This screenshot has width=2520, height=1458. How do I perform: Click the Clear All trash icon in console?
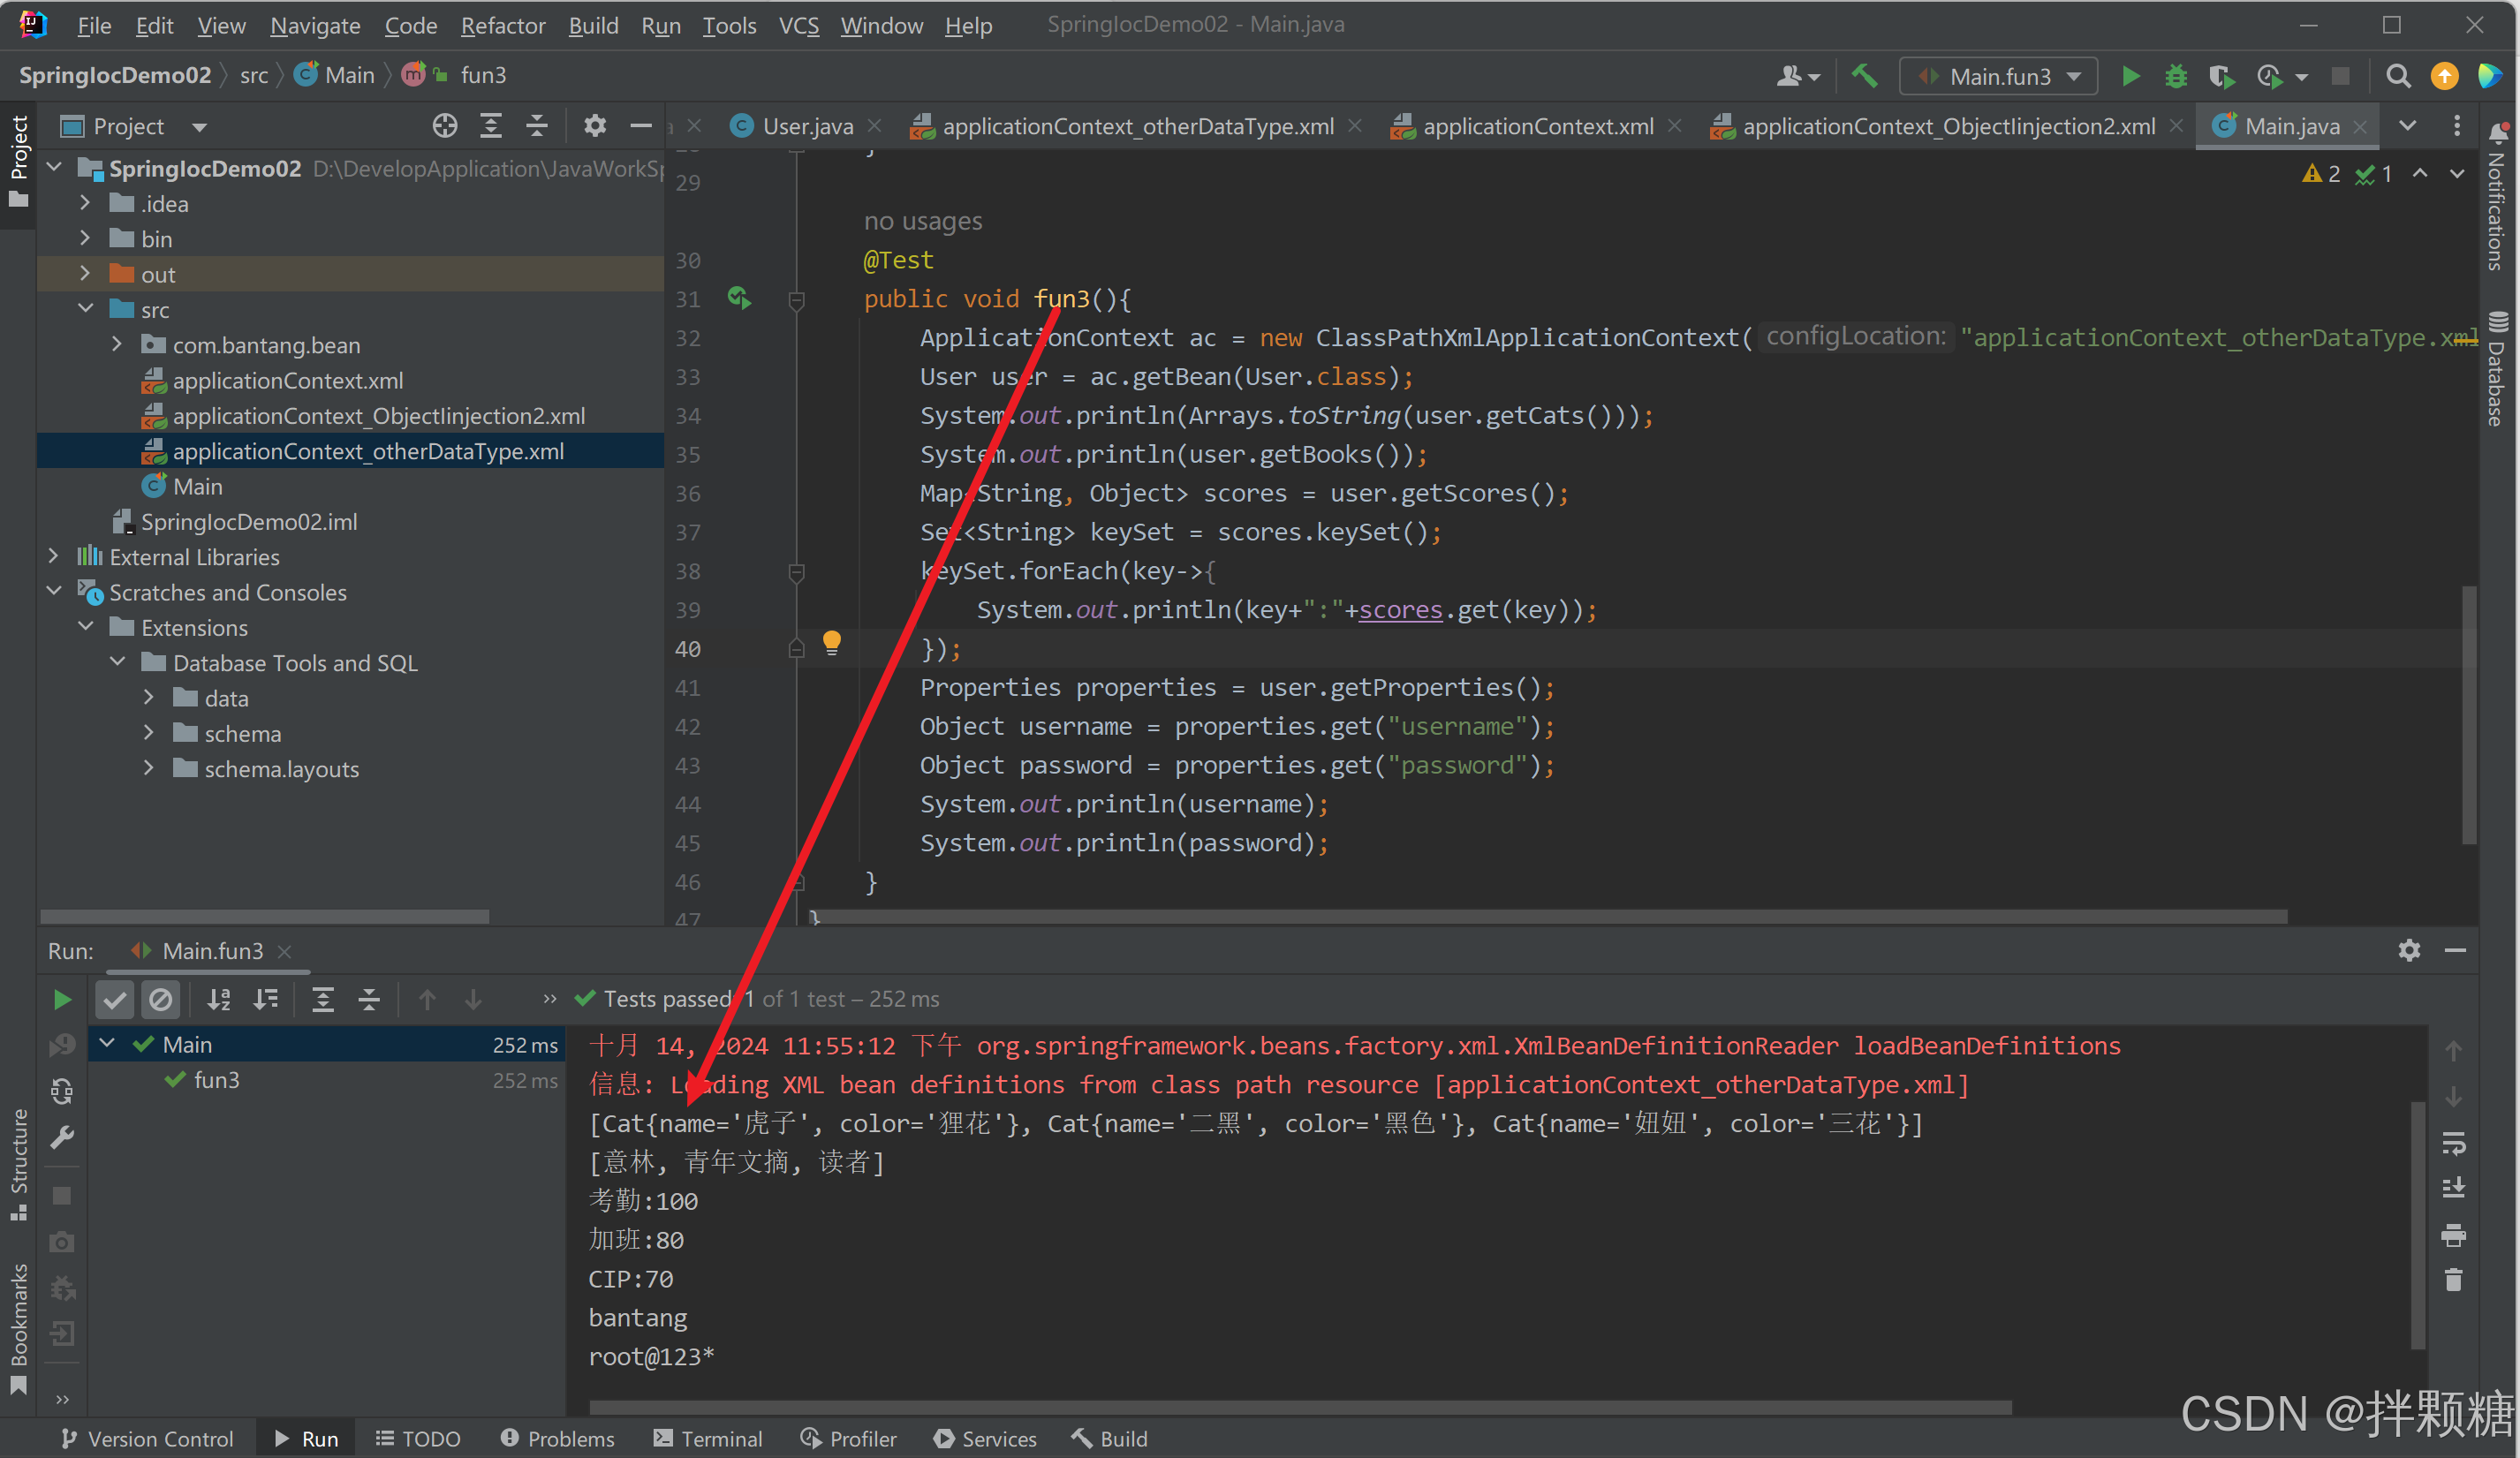2453,1279
